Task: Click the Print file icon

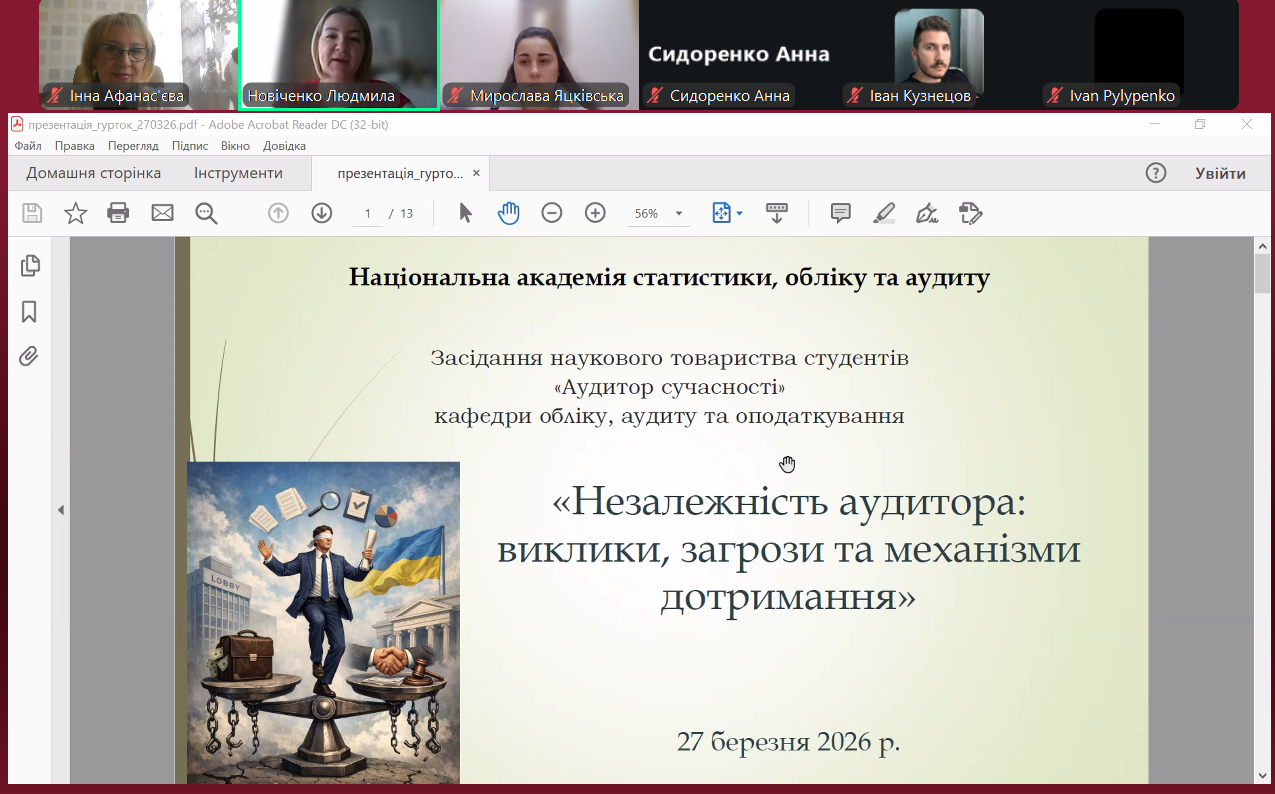Action: point(118,213)
